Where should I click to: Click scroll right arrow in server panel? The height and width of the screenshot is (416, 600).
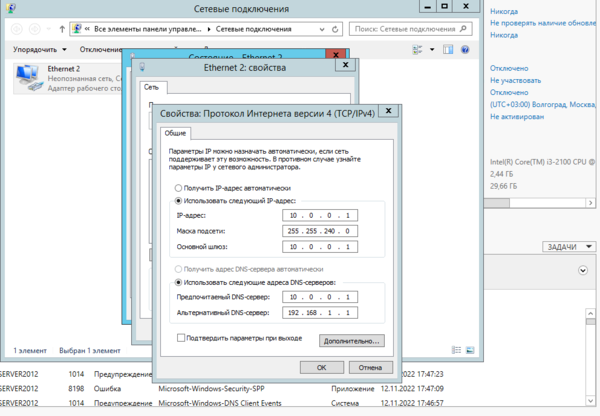point(590,203)
